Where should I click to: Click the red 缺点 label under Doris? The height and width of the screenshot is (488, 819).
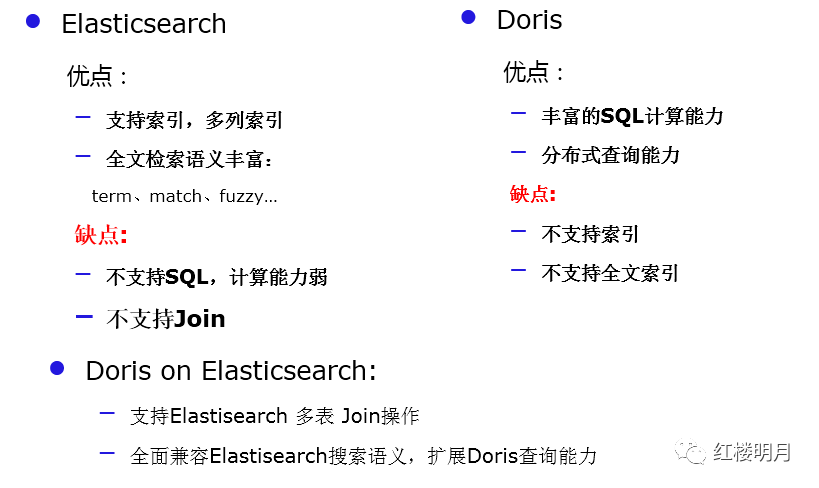point(533,194)
